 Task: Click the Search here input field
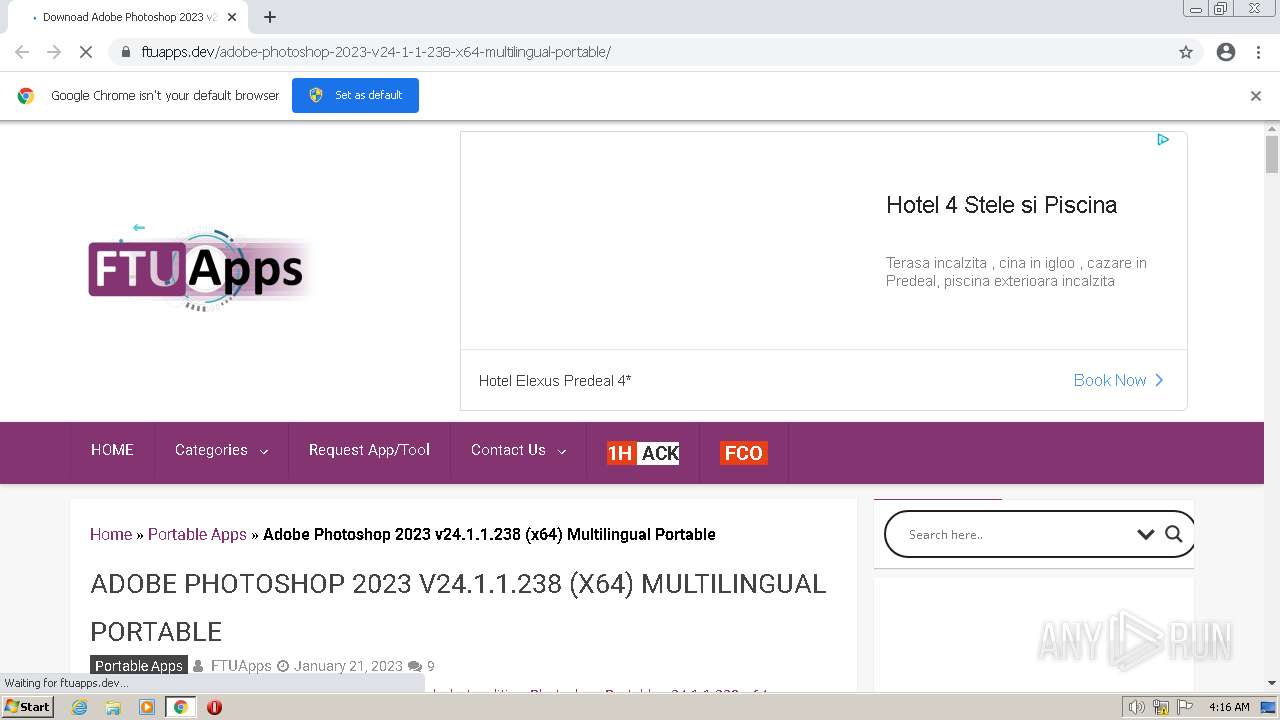pos(1015,534)
